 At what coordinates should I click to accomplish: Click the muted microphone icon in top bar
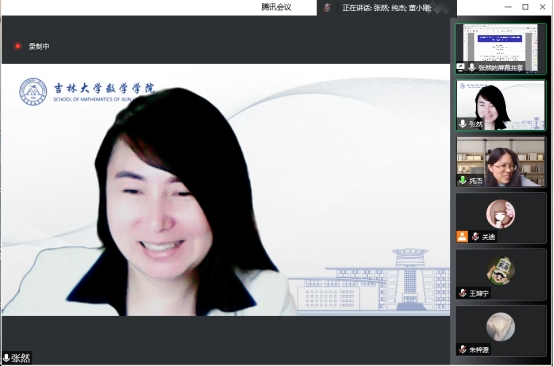pos(327,7)
